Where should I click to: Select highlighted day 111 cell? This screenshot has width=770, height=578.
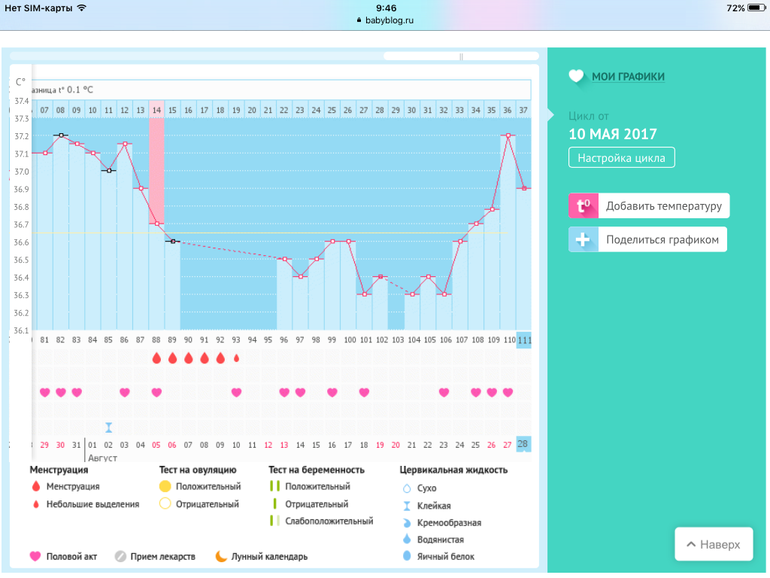(x=524, y=340)
